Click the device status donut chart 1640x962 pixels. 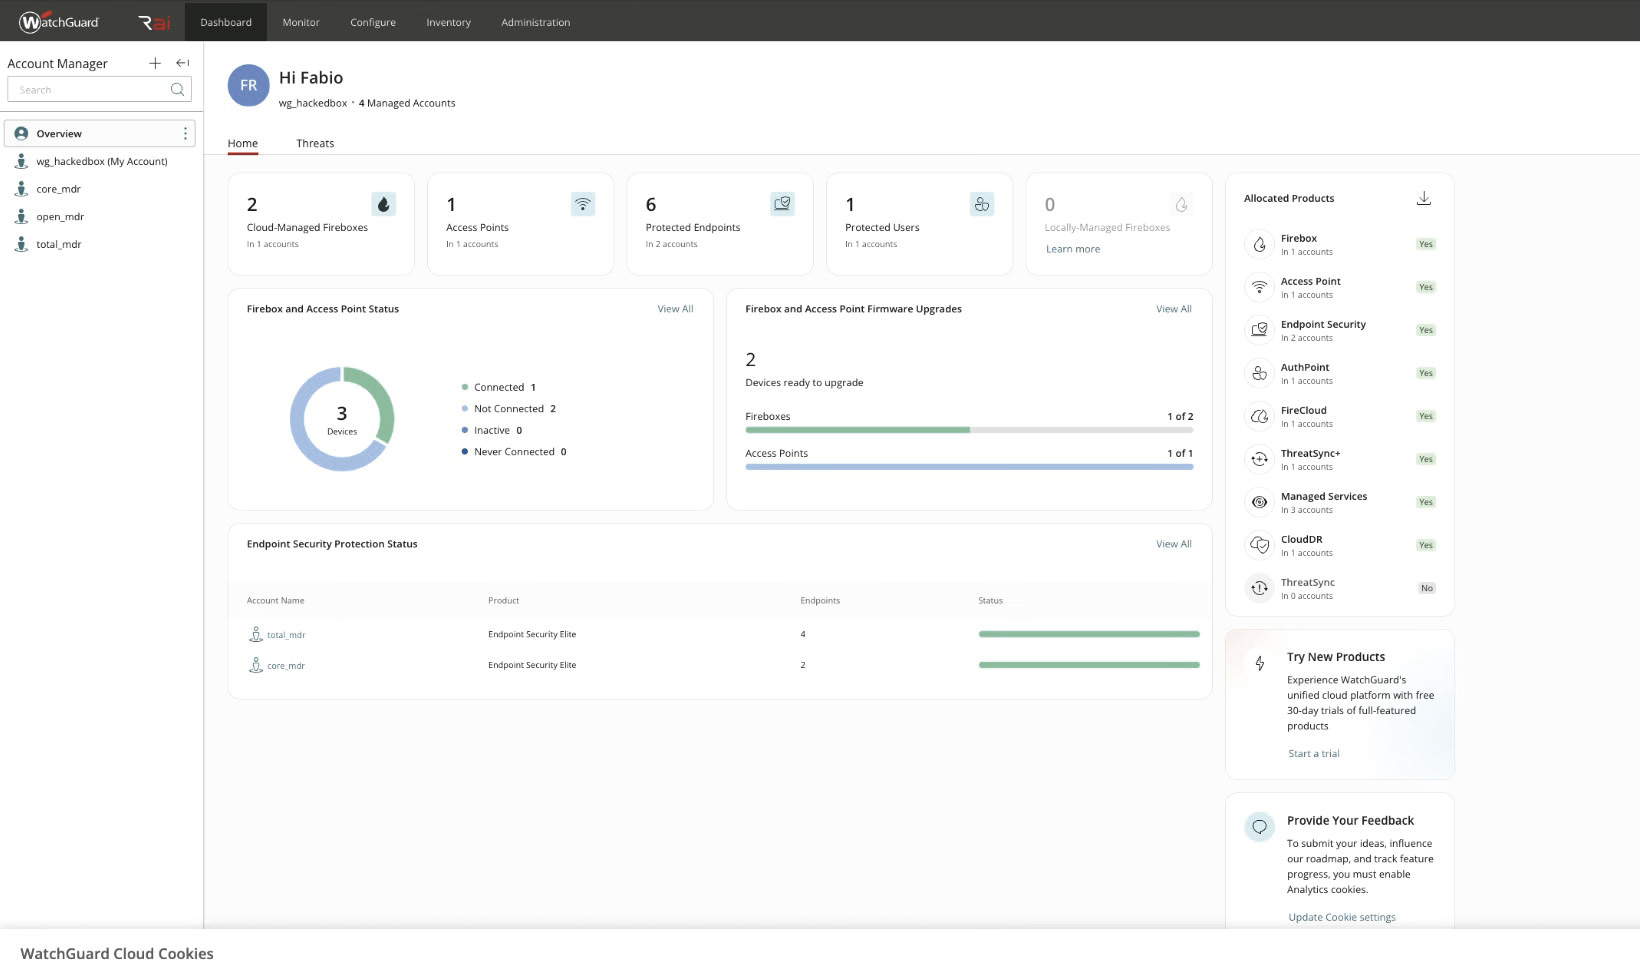[342, 419]
